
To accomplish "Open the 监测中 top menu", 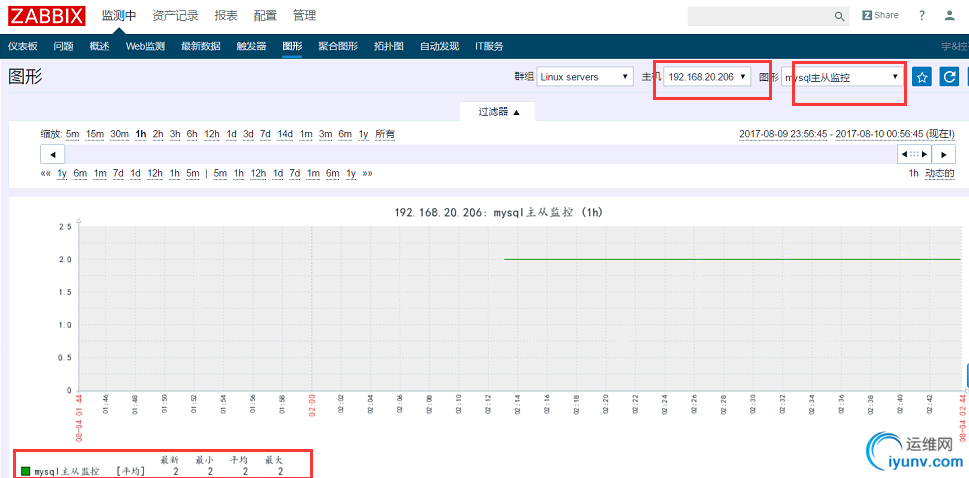I will coord(119,16).
